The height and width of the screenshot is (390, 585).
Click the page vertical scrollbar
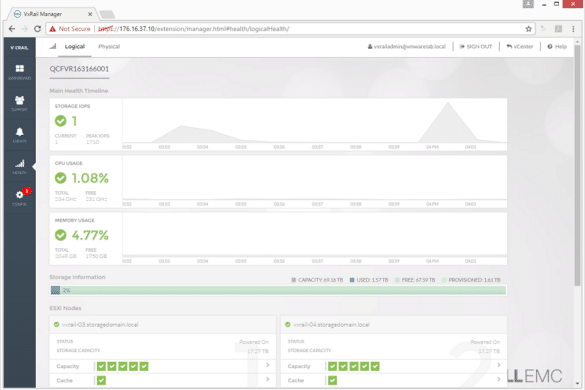[x=577, y=164]
